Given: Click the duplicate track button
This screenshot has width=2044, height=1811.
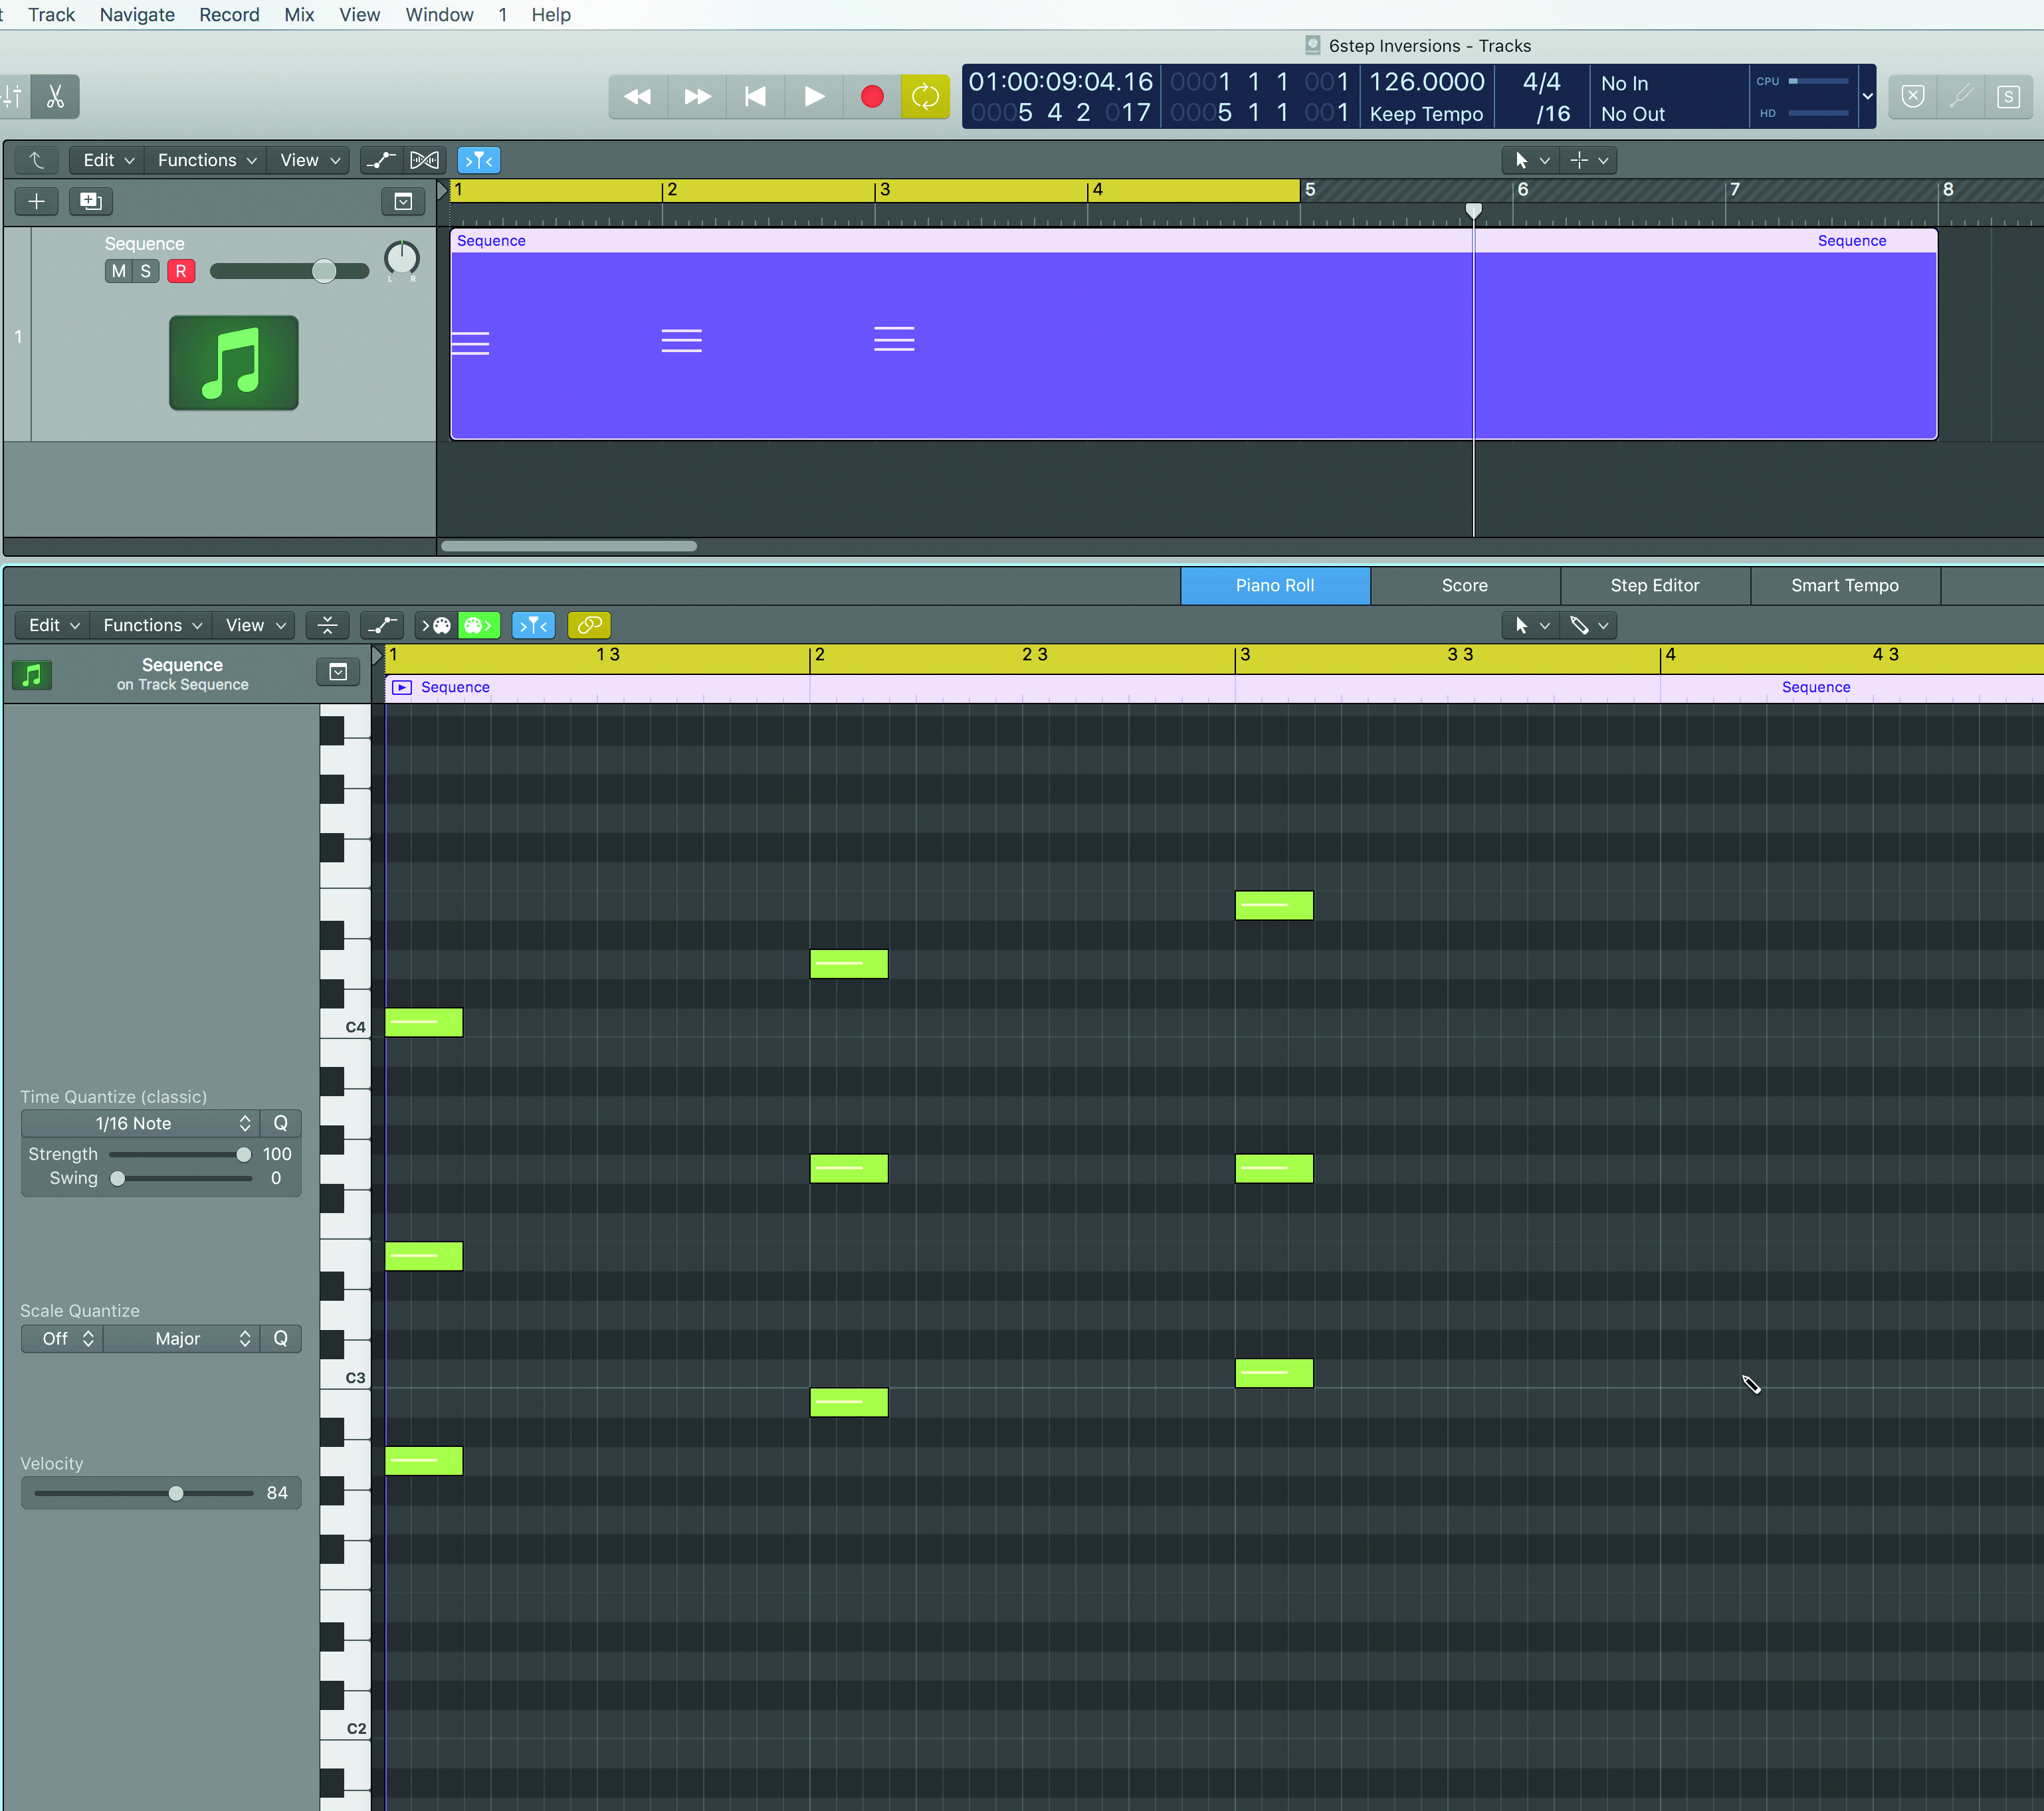Looking at the screenshot, I should click(90, 201).
